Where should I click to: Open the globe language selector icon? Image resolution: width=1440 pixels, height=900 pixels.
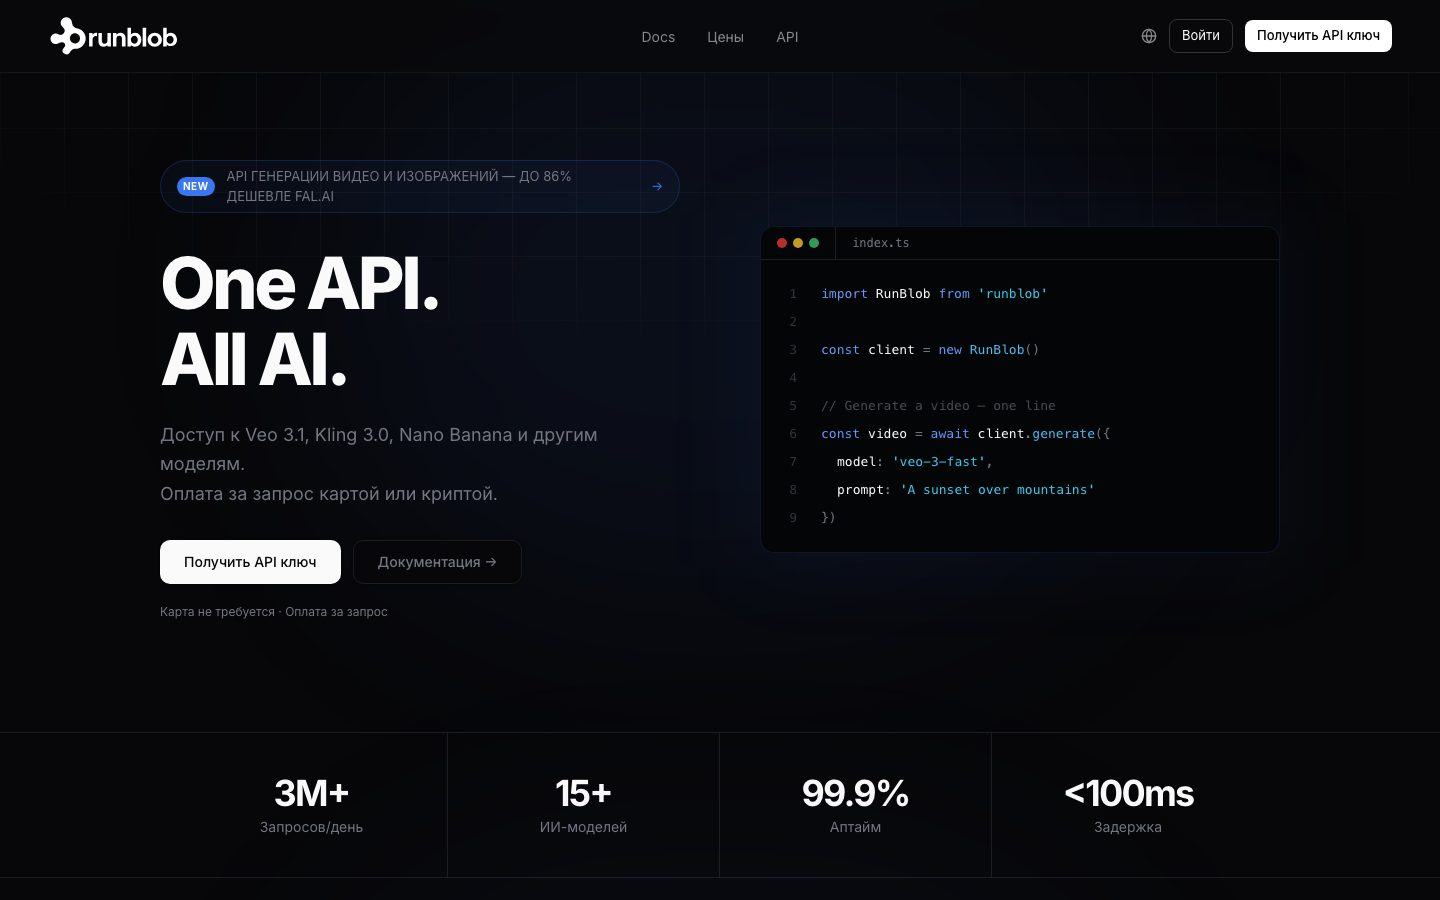(1149, 36)
